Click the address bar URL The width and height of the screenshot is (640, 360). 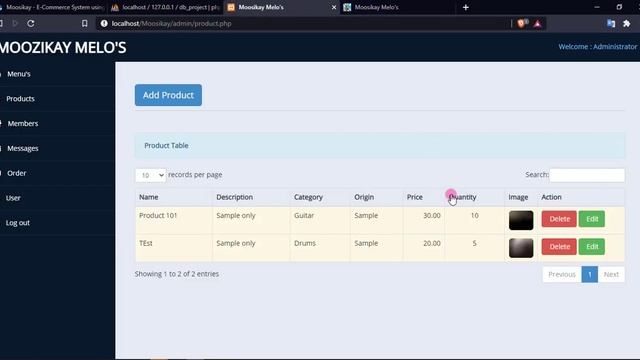171,24
